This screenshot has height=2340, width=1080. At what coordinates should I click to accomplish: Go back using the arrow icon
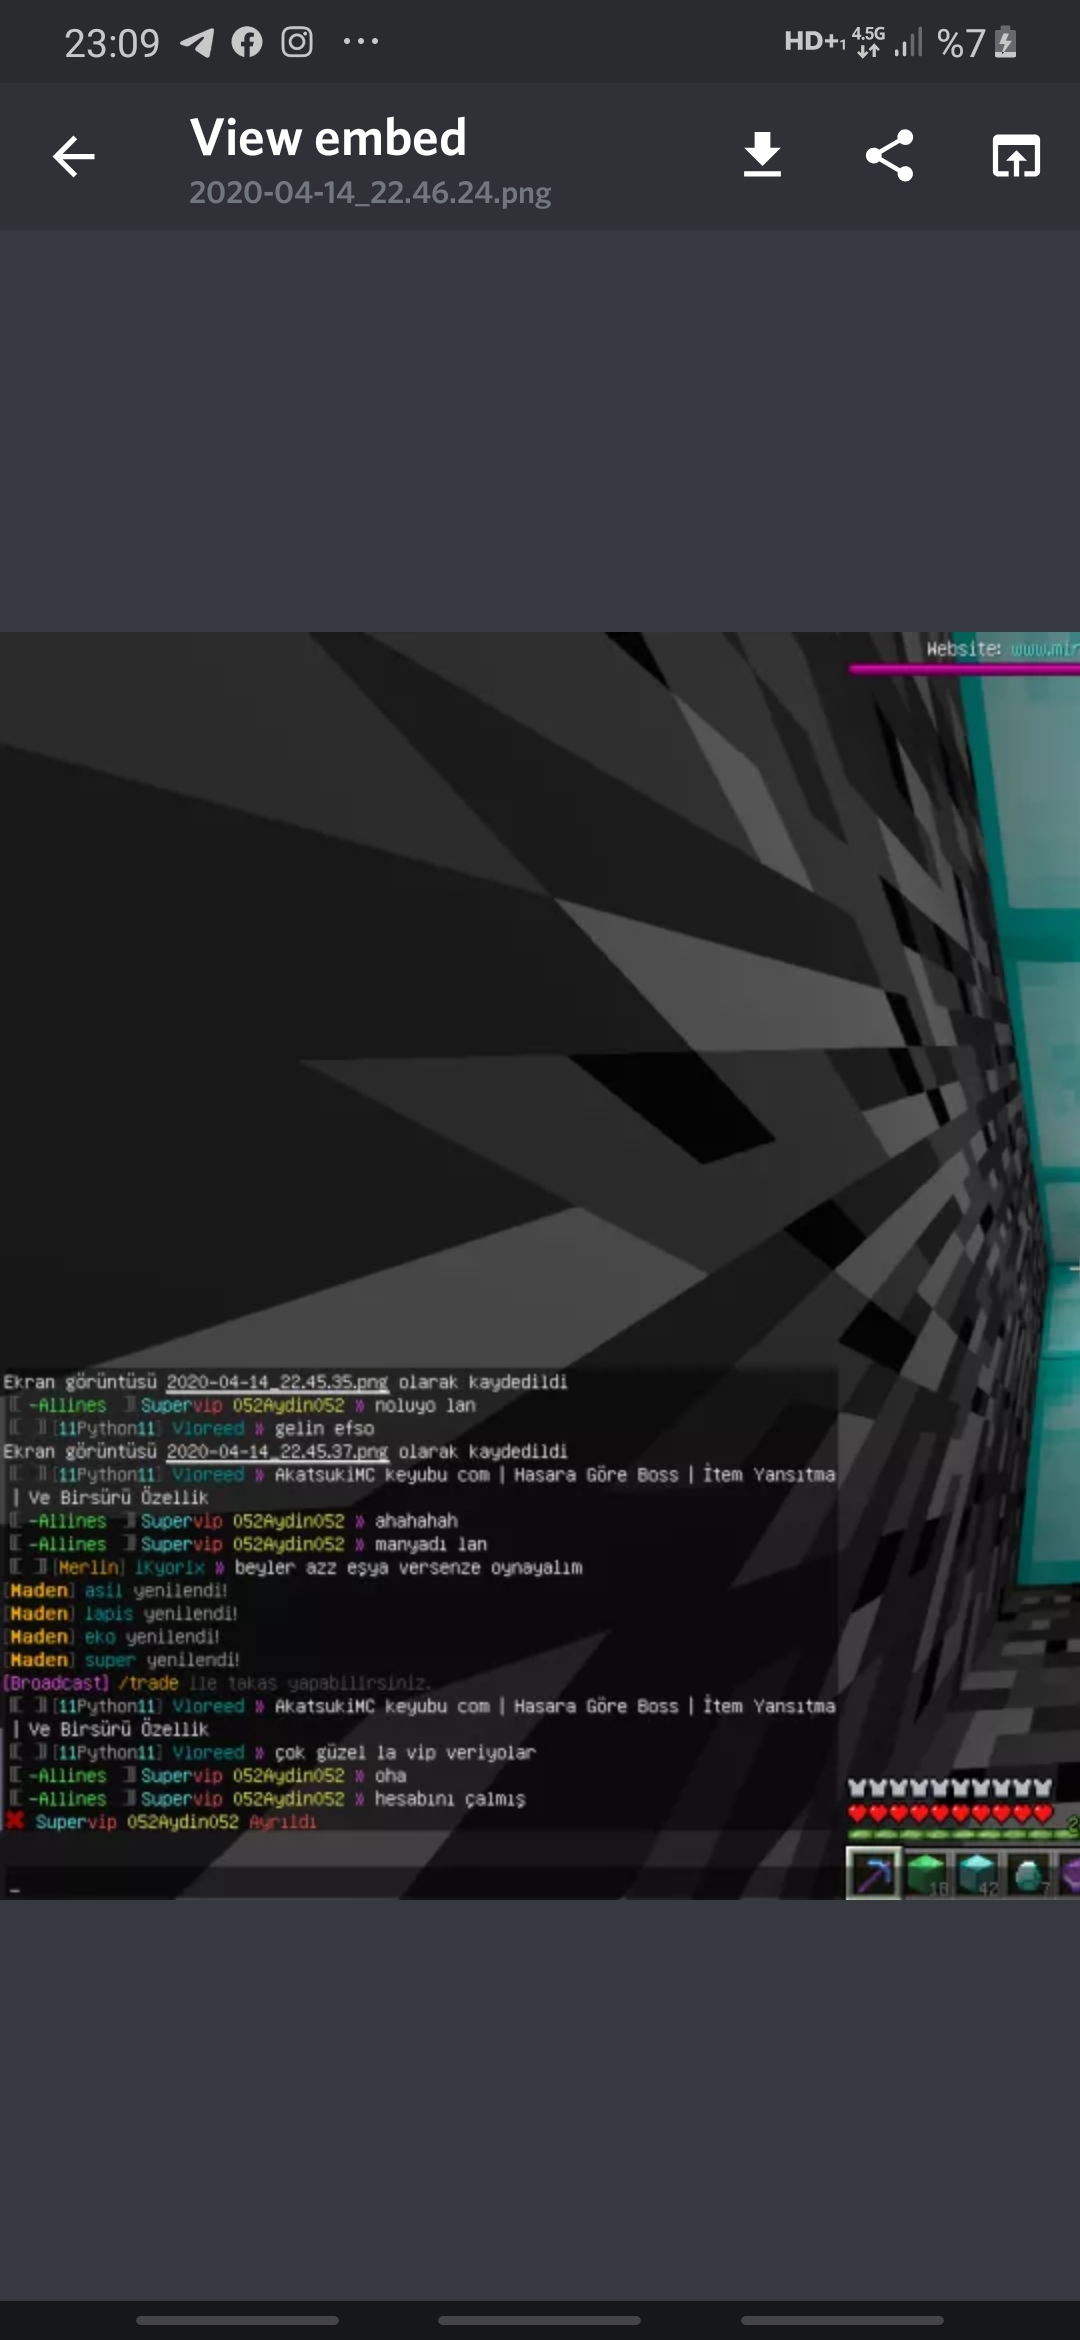(x=73, y=157)
